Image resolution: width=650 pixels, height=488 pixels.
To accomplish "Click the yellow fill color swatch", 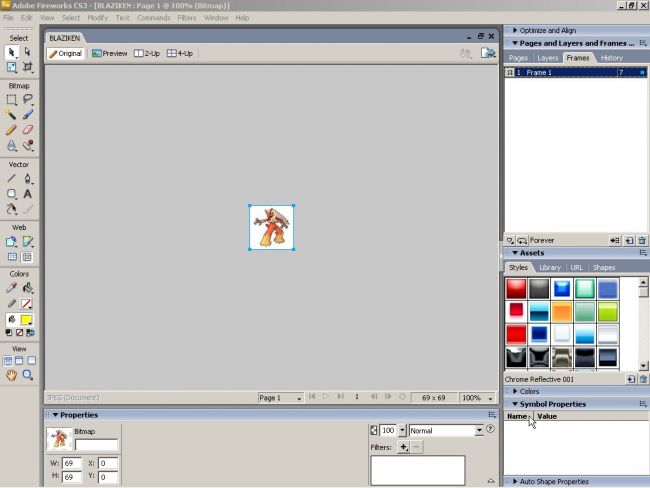I will (26, 320).
